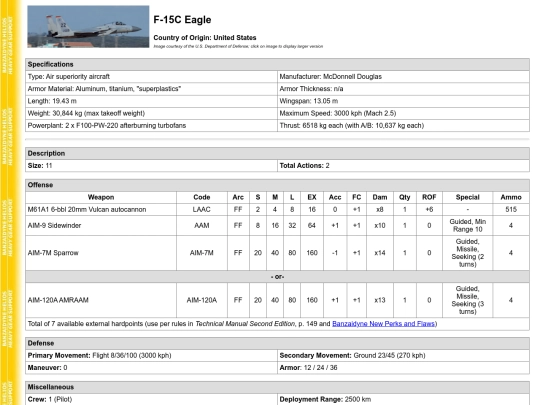Image resolution: width=540 pixels, height=405 pixels.
Task: Select ammo value 515 for Vulcan autocannon
Action: [x=511, y=209]
